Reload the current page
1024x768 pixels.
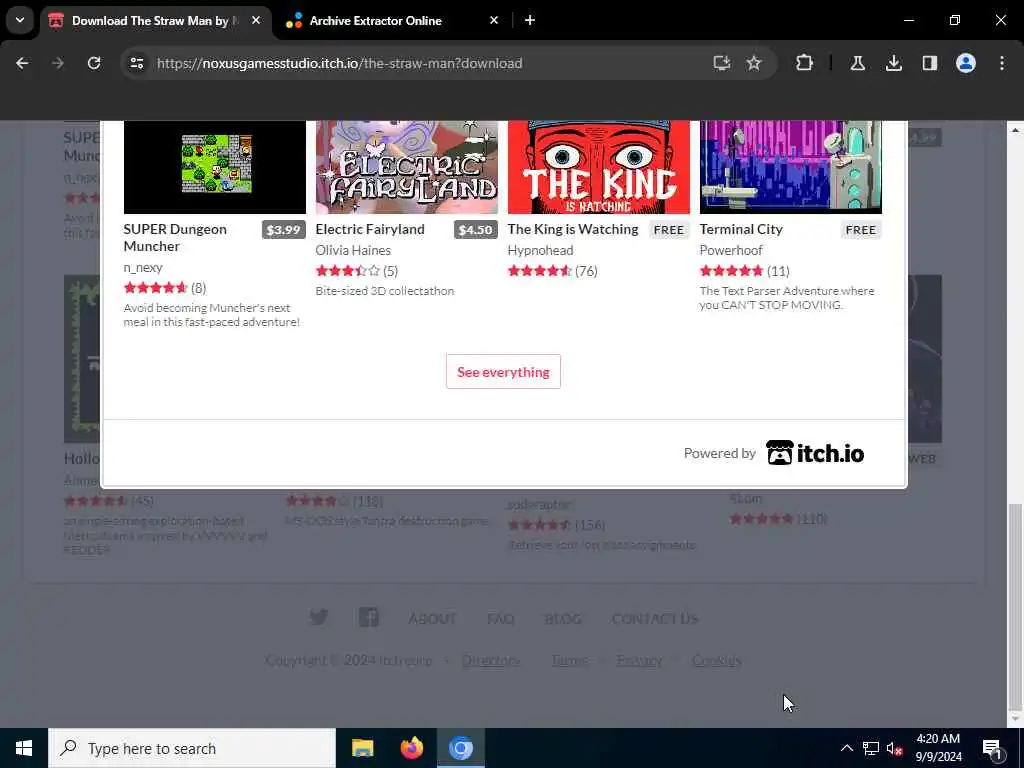point(94,63)
